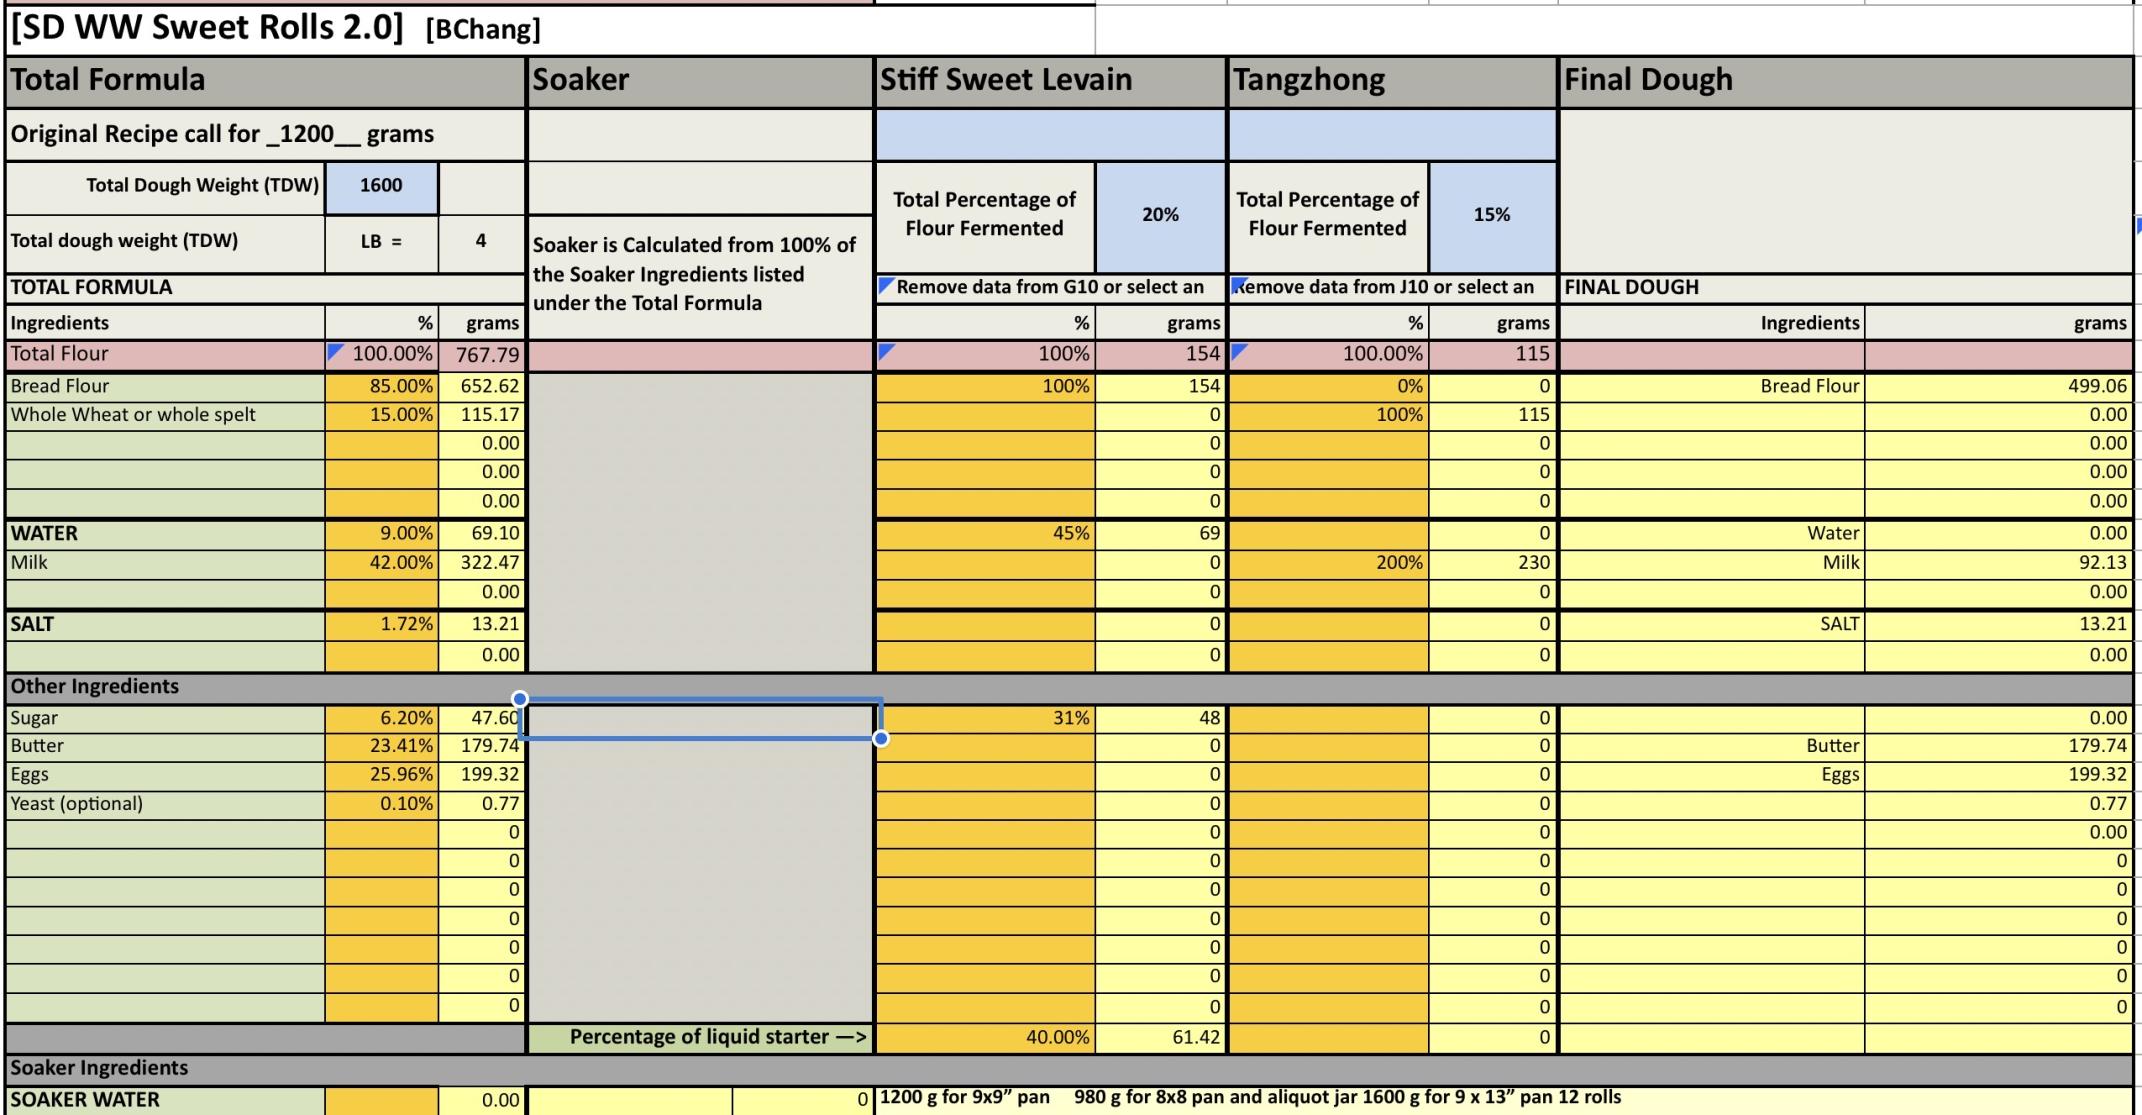This screenshot has height=1115, width=2142.
Task: Select Stiff Sweet Levain 20% fermented cell
Action: (x=1160, y=215)
